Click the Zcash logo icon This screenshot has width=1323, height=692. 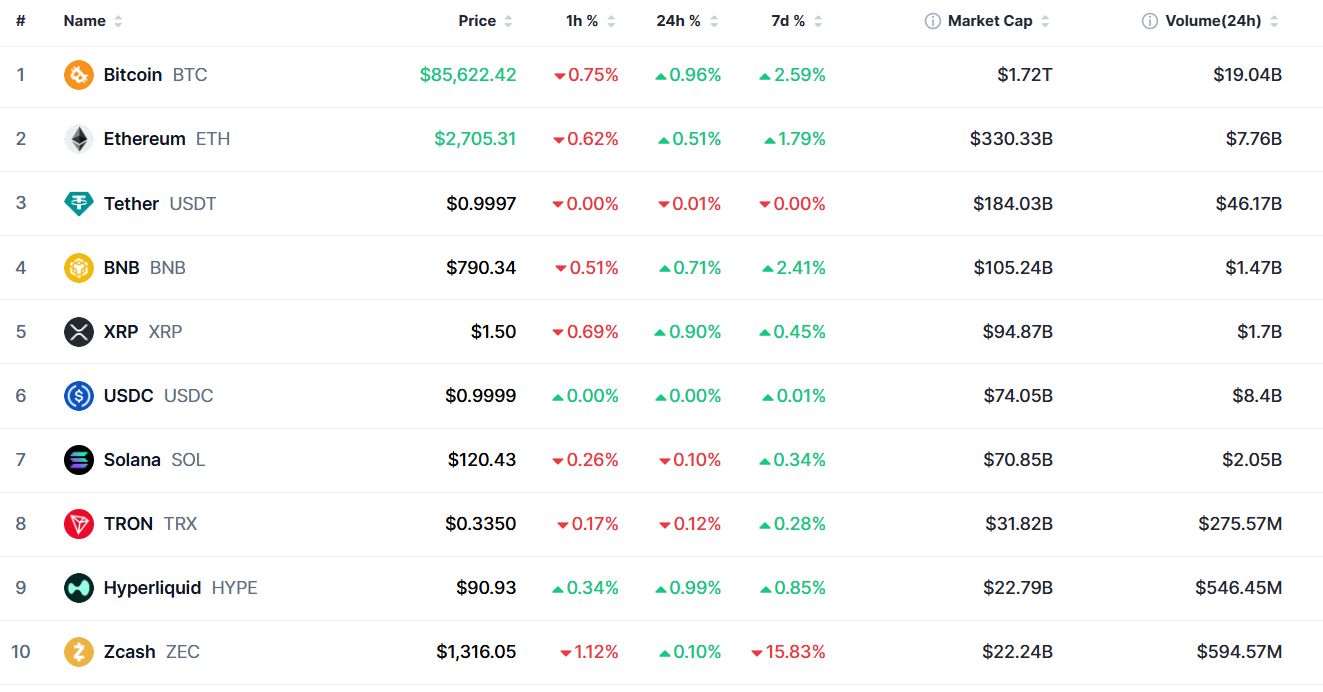[79, 652]
